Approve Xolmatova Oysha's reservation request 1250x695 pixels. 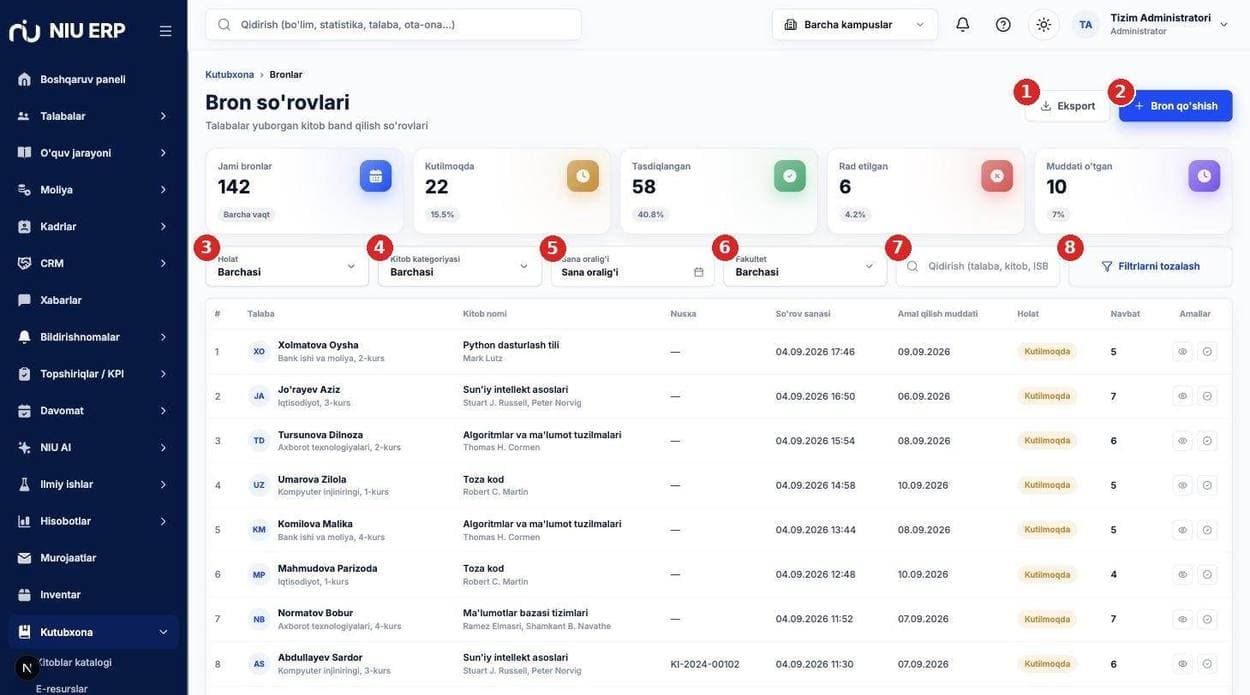tap(1207, 352)
